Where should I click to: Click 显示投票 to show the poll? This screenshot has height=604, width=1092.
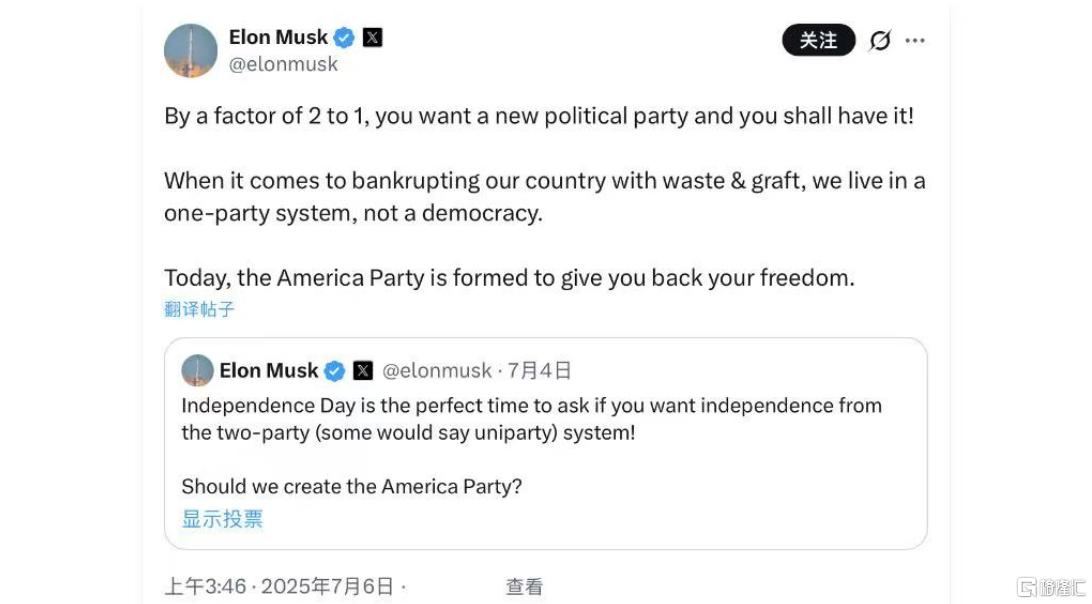pyautogui.click(x=222, y=519)
